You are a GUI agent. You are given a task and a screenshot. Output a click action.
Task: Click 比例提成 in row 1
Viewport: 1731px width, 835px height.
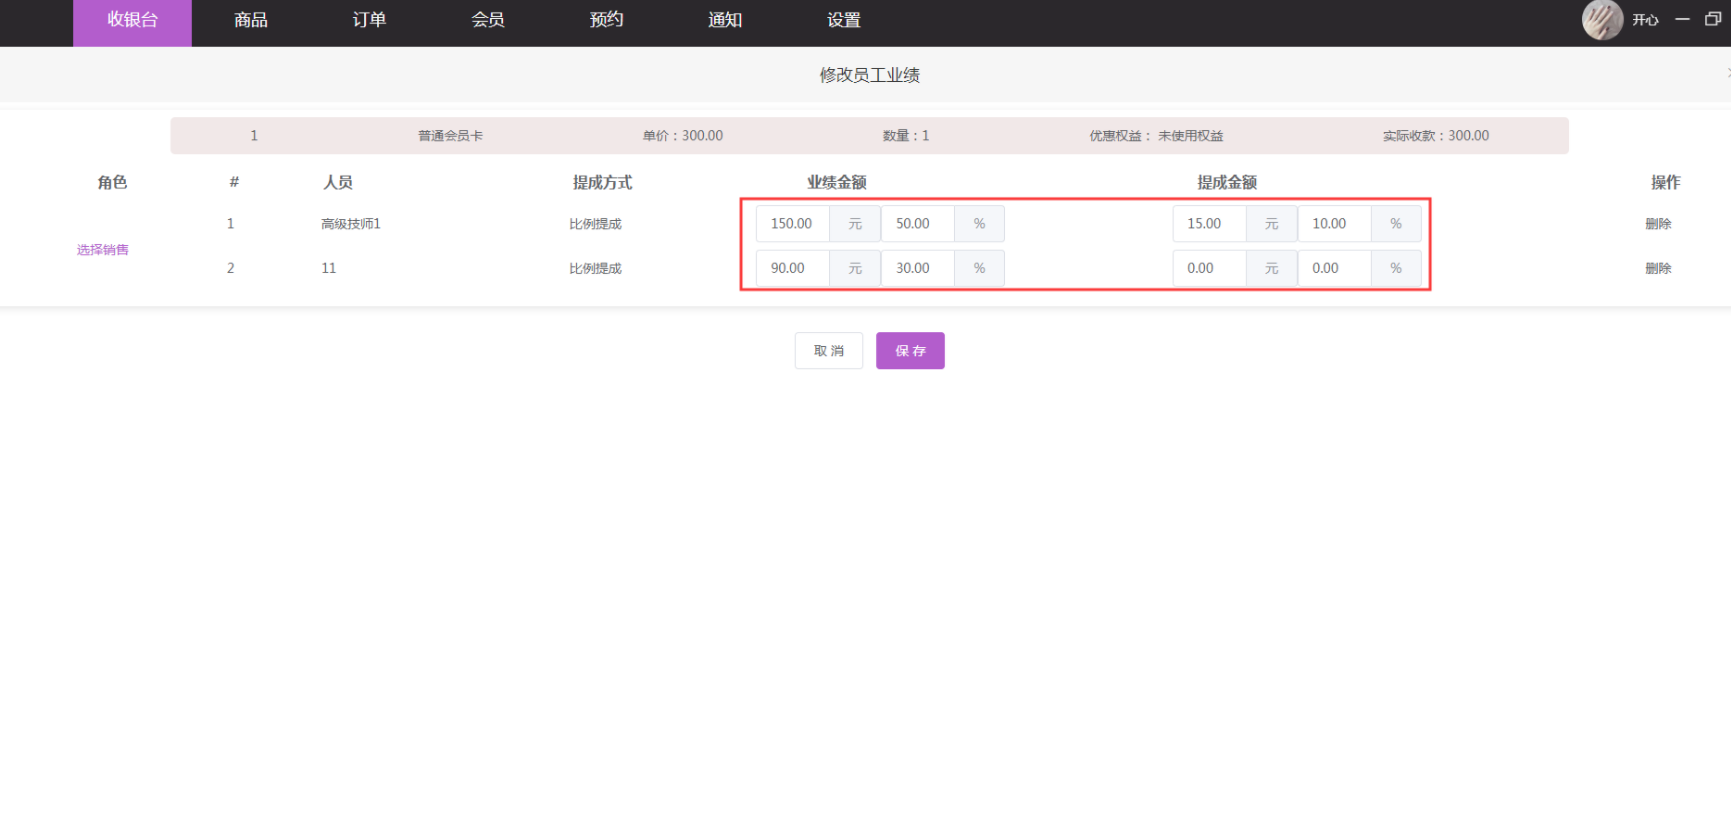click(x=595, y=224)
